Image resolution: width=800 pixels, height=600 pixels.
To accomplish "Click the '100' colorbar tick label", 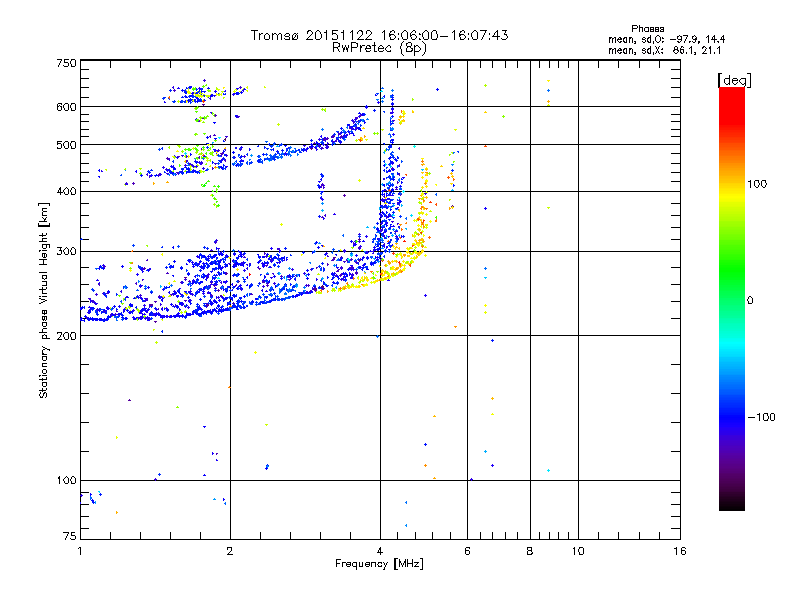I will click(757, 184).
